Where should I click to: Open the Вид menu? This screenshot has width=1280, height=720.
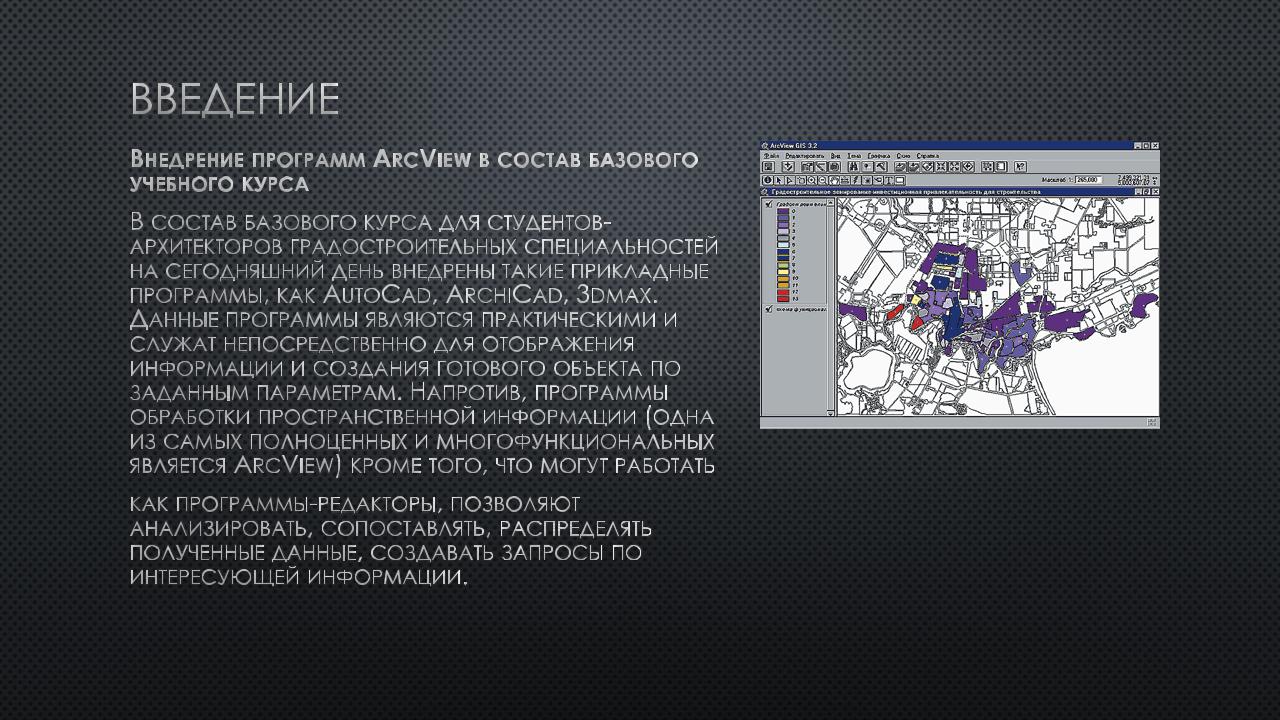click(836, 156)
